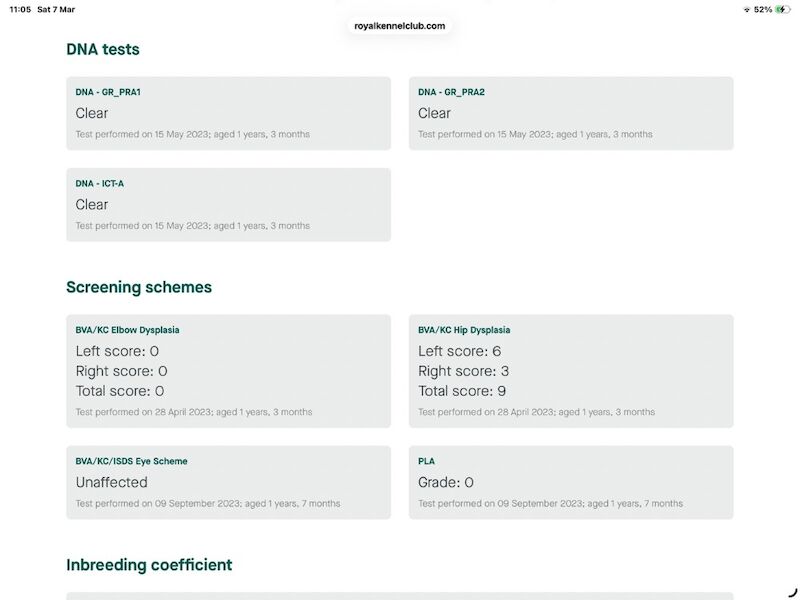Tap the Sat 7 Mar date
This screenshot has width=800, height=600.
tap(56, 9)
